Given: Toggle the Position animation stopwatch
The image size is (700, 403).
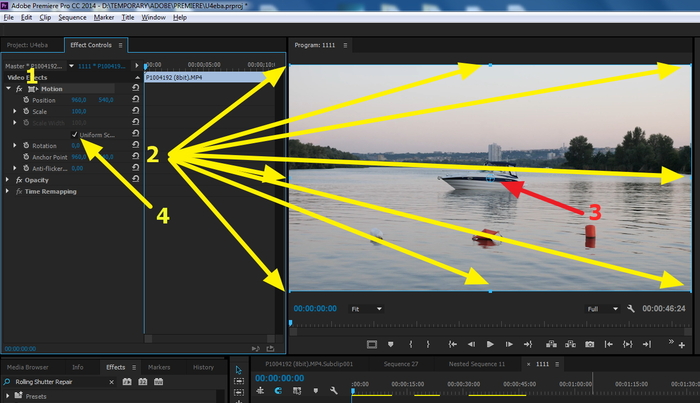Looking at the screenshot, I should click(x=24, y=100).
